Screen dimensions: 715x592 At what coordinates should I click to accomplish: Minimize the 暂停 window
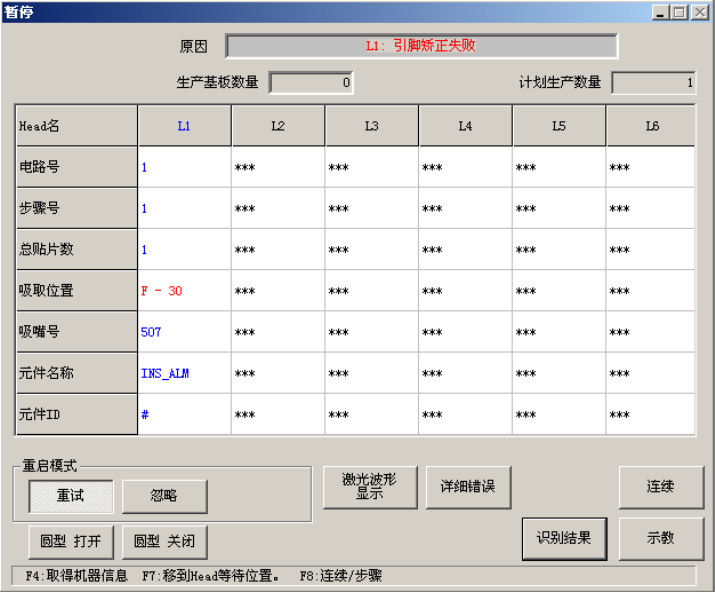tap(660, 12)
